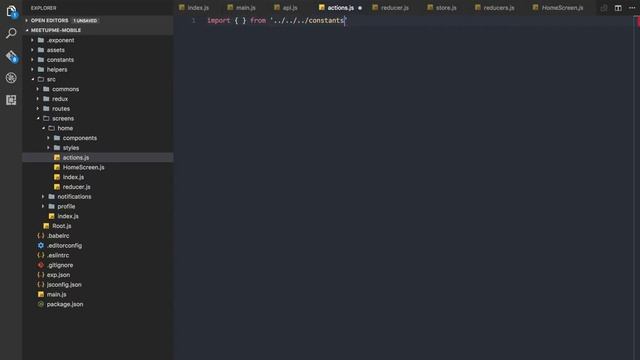Click the .babelrc braces icon
Image resolution: width=640 pixels, height=360 pixels.
coord(41,236)
